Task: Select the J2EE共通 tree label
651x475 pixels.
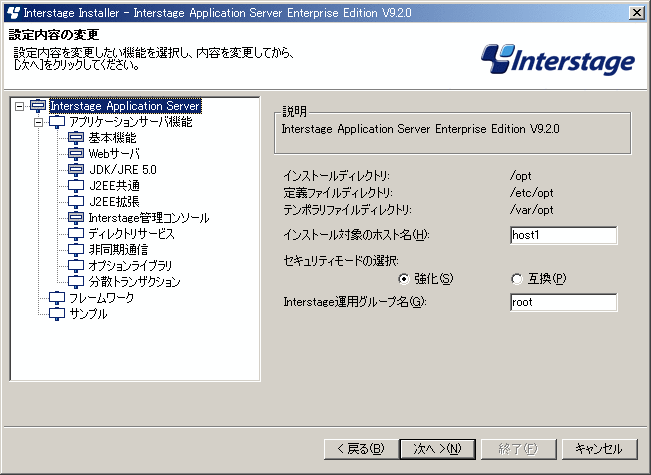Action: pos(115,186)
